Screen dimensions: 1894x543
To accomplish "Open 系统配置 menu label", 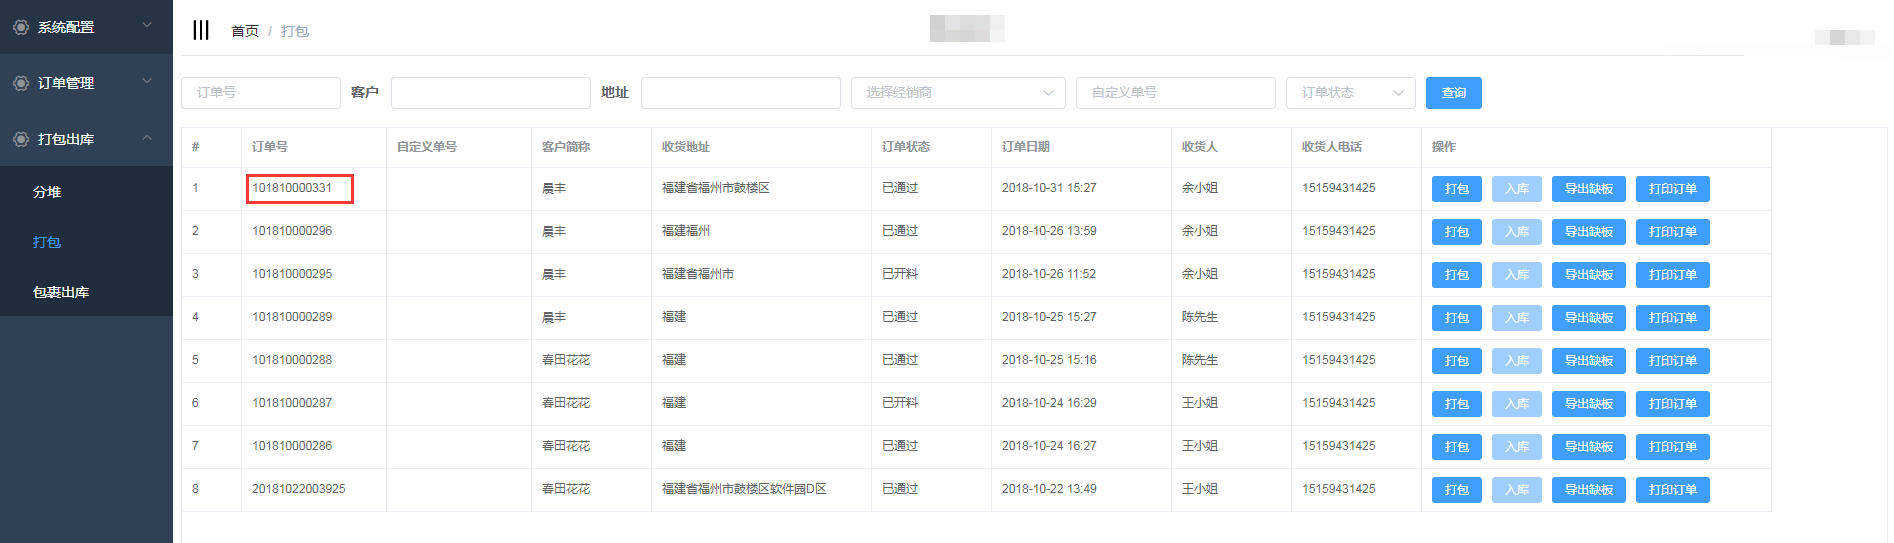I will [x=66, y=27].
